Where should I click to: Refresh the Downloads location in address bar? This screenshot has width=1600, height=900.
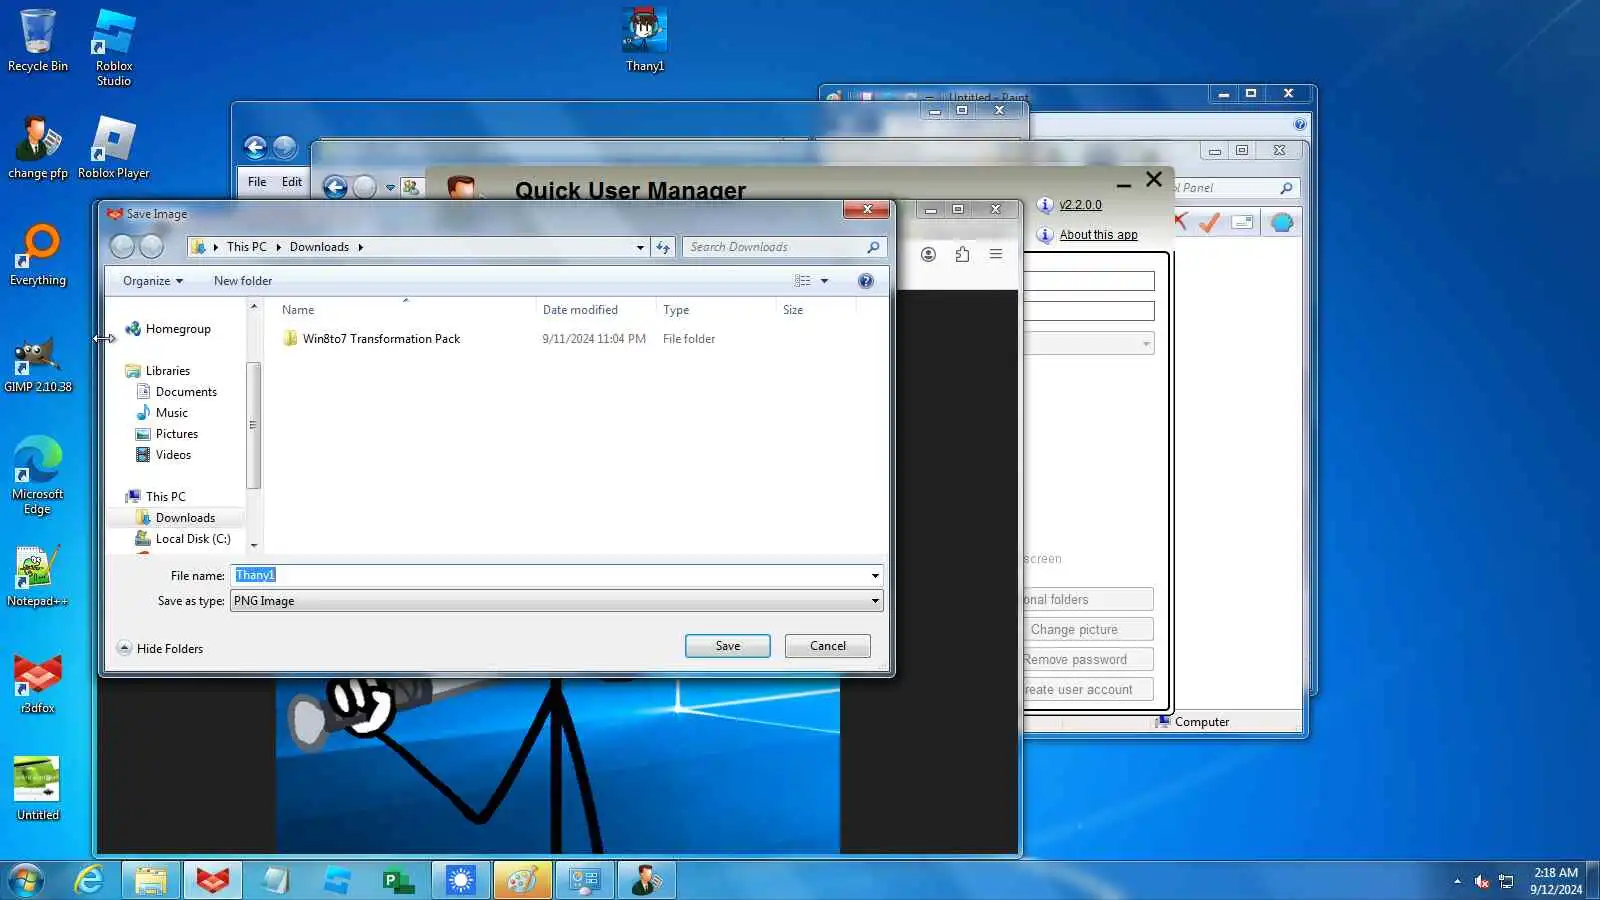click(663, 247)
